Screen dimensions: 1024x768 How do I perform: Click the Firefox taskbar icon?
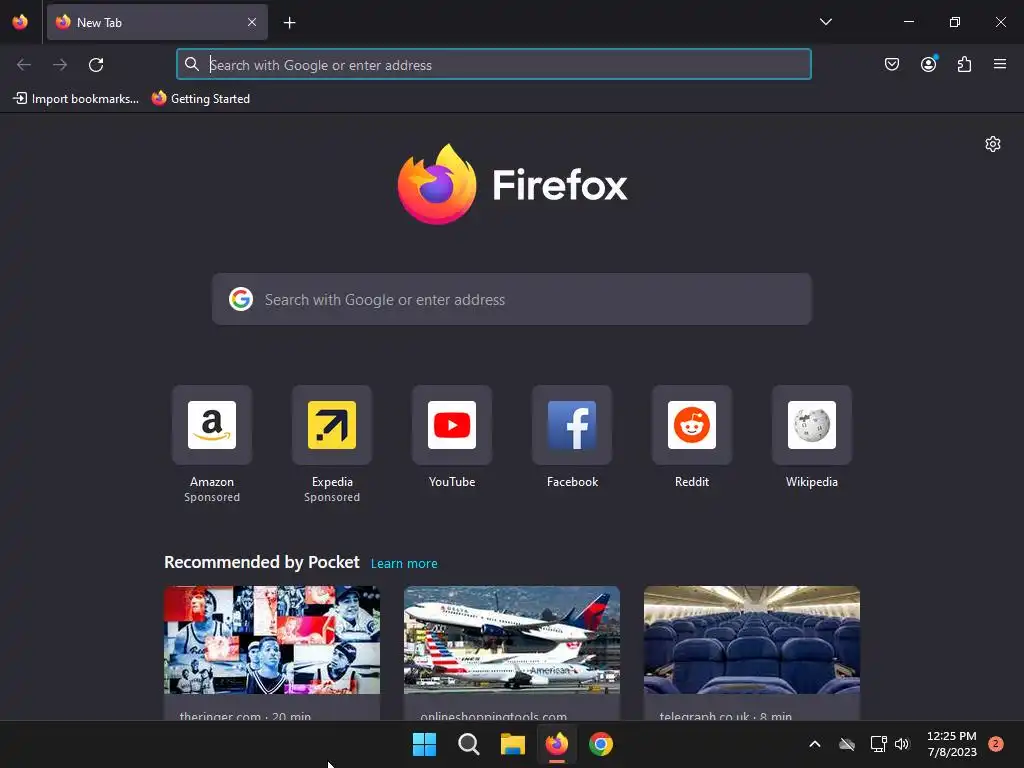(x=556, y=744)
